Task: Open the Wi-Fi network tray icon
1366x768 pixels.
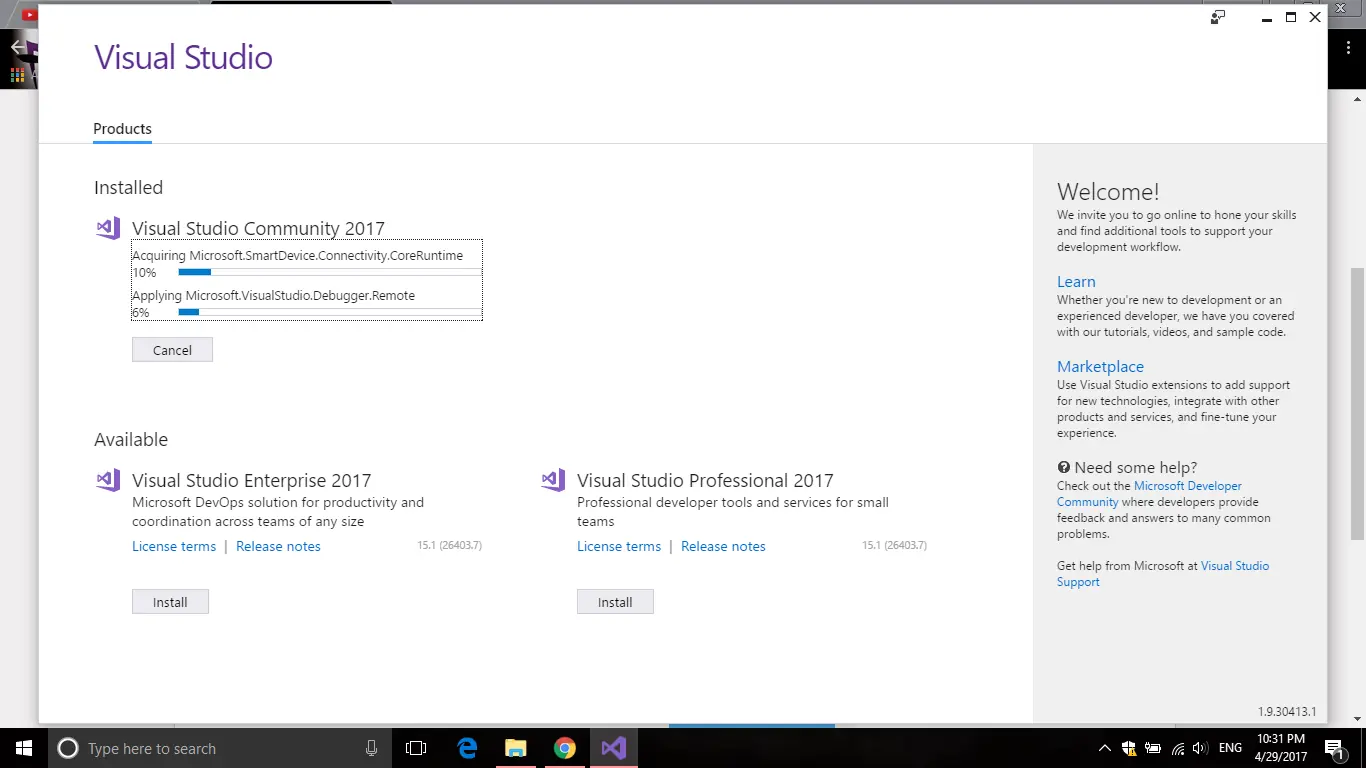Action: tap(1177, 748)
